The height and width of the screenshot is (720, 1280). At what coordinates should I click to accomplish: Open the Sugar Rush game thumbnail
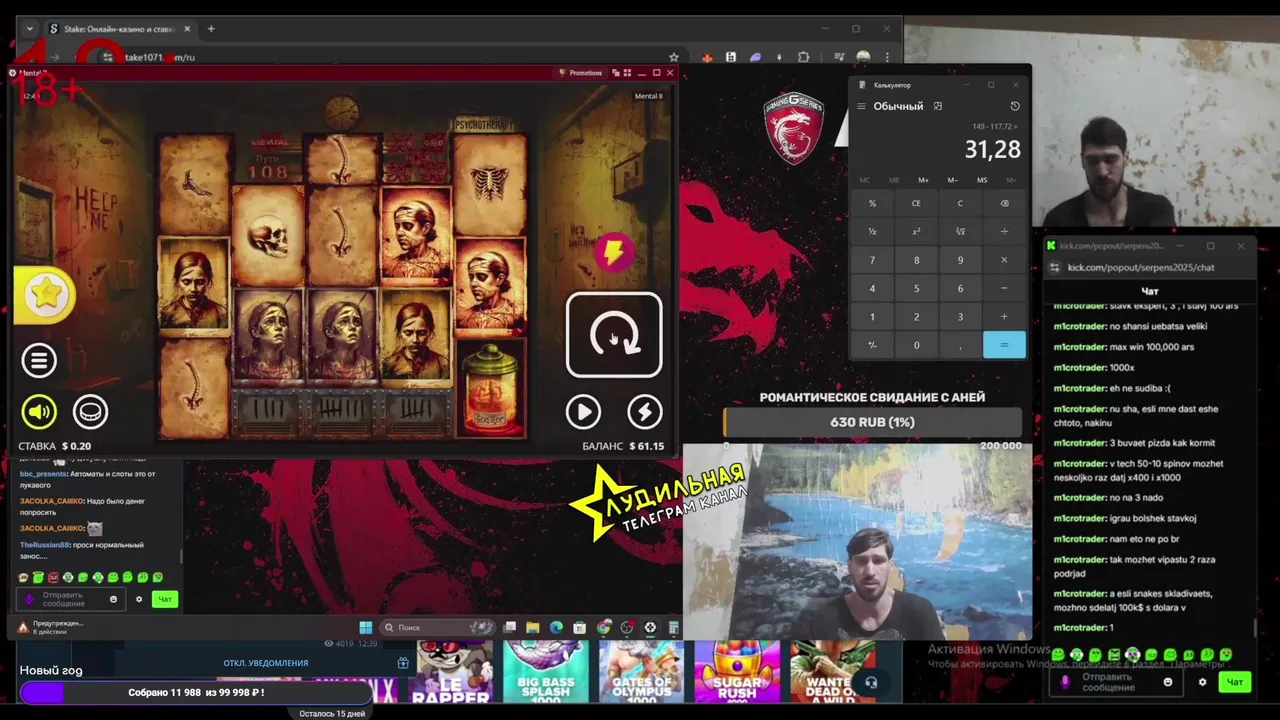(737, 672)
